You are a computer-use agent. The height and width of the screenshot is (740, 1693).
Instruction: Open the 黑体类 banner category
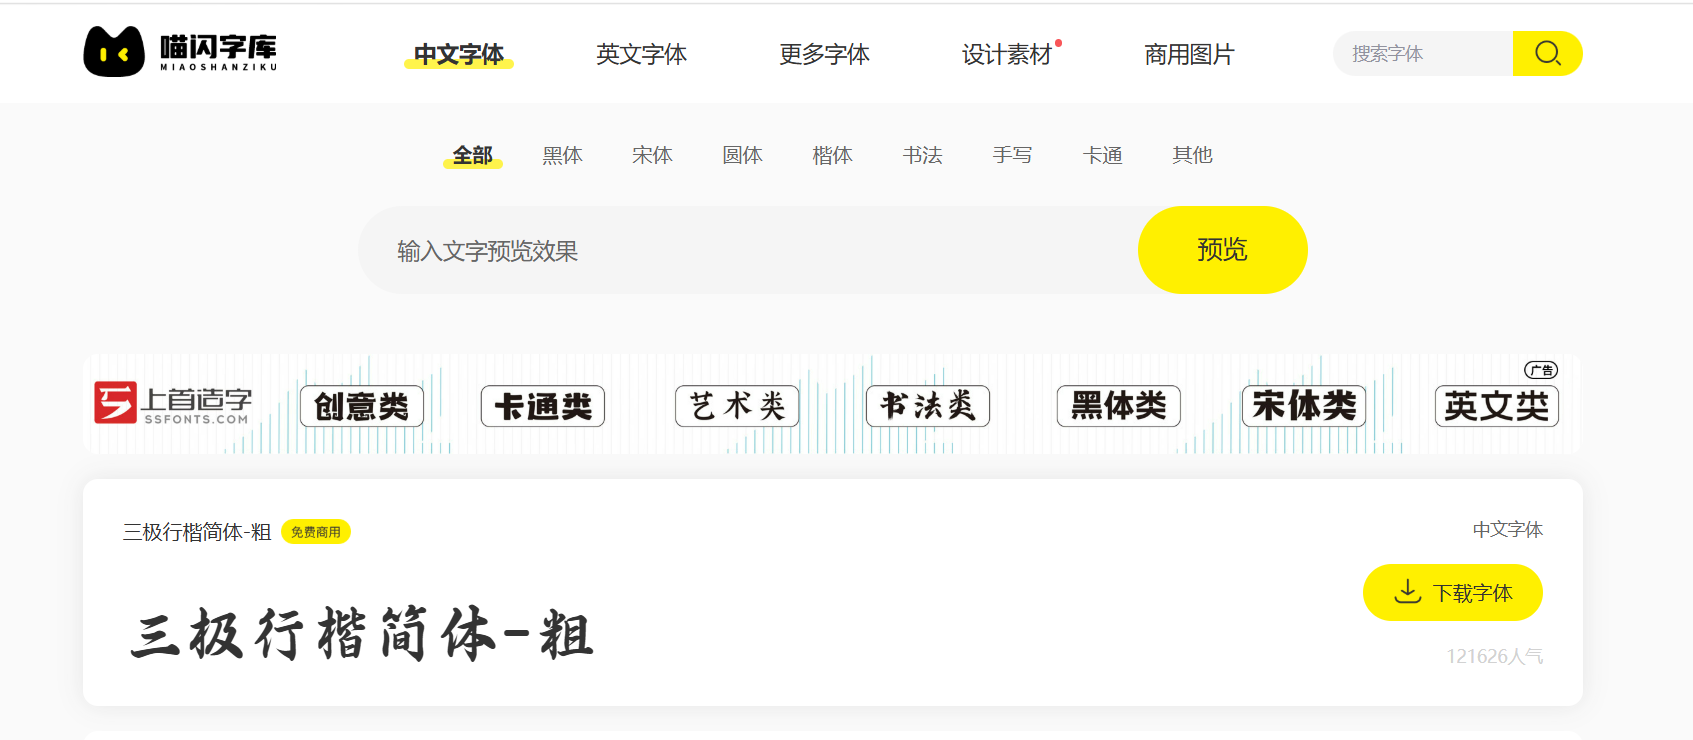1119,406
